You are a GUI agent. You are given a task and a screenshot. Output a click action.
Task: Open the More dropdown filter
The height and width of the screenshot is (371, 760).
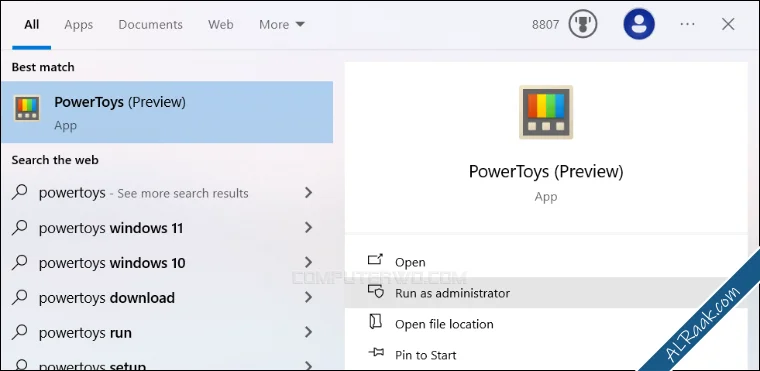(282, 25)
